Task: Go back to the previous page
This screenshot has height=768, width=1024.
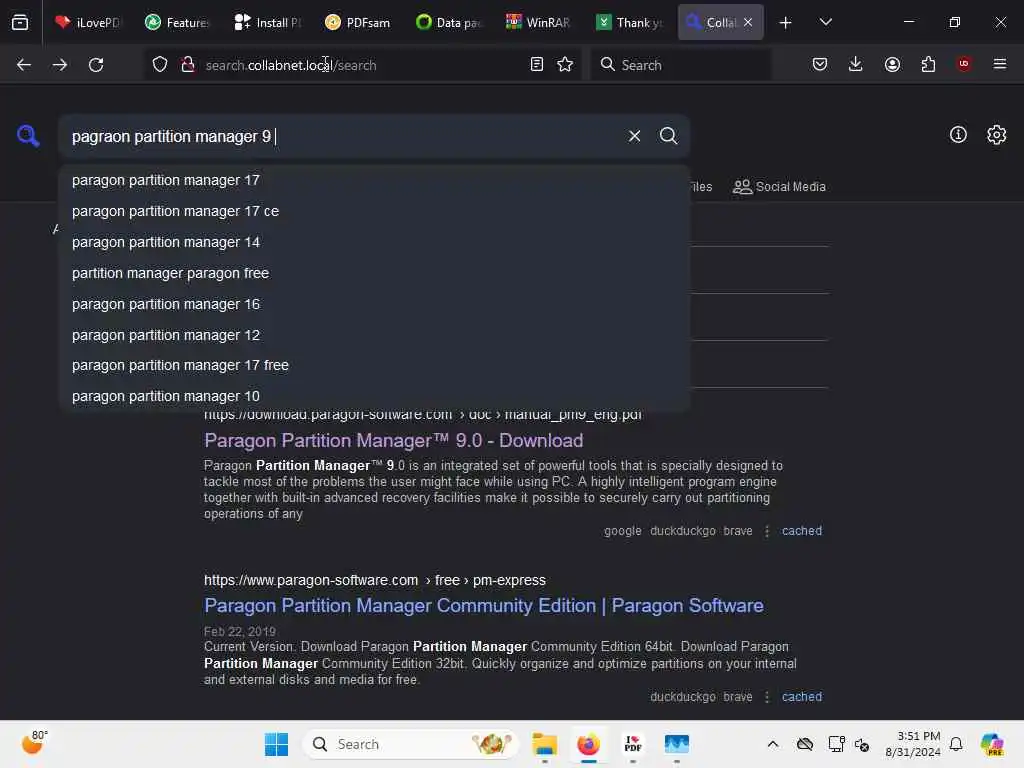Action: click(x=24, y=65)
